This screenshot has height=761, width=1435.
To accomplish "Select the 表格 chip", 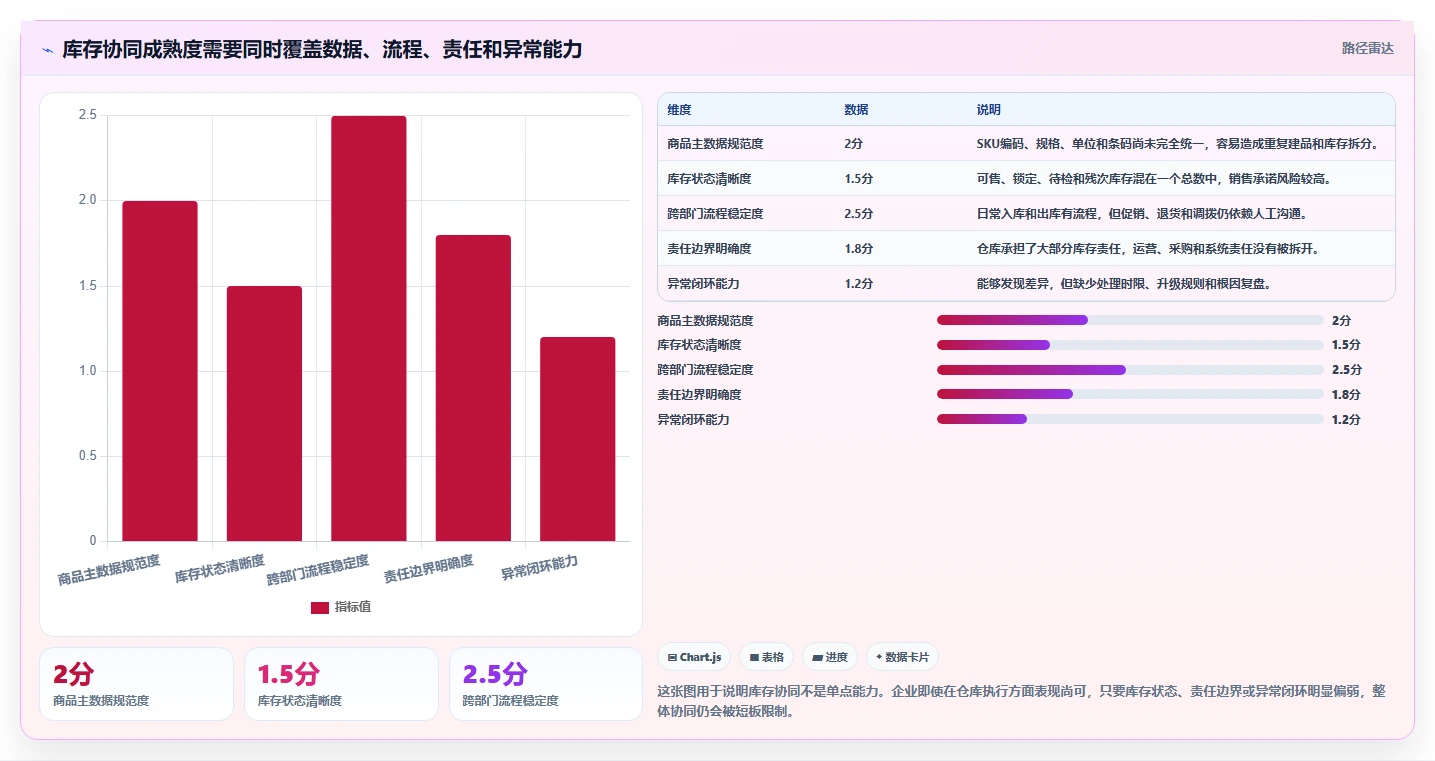I will click(x=766, y=657).
